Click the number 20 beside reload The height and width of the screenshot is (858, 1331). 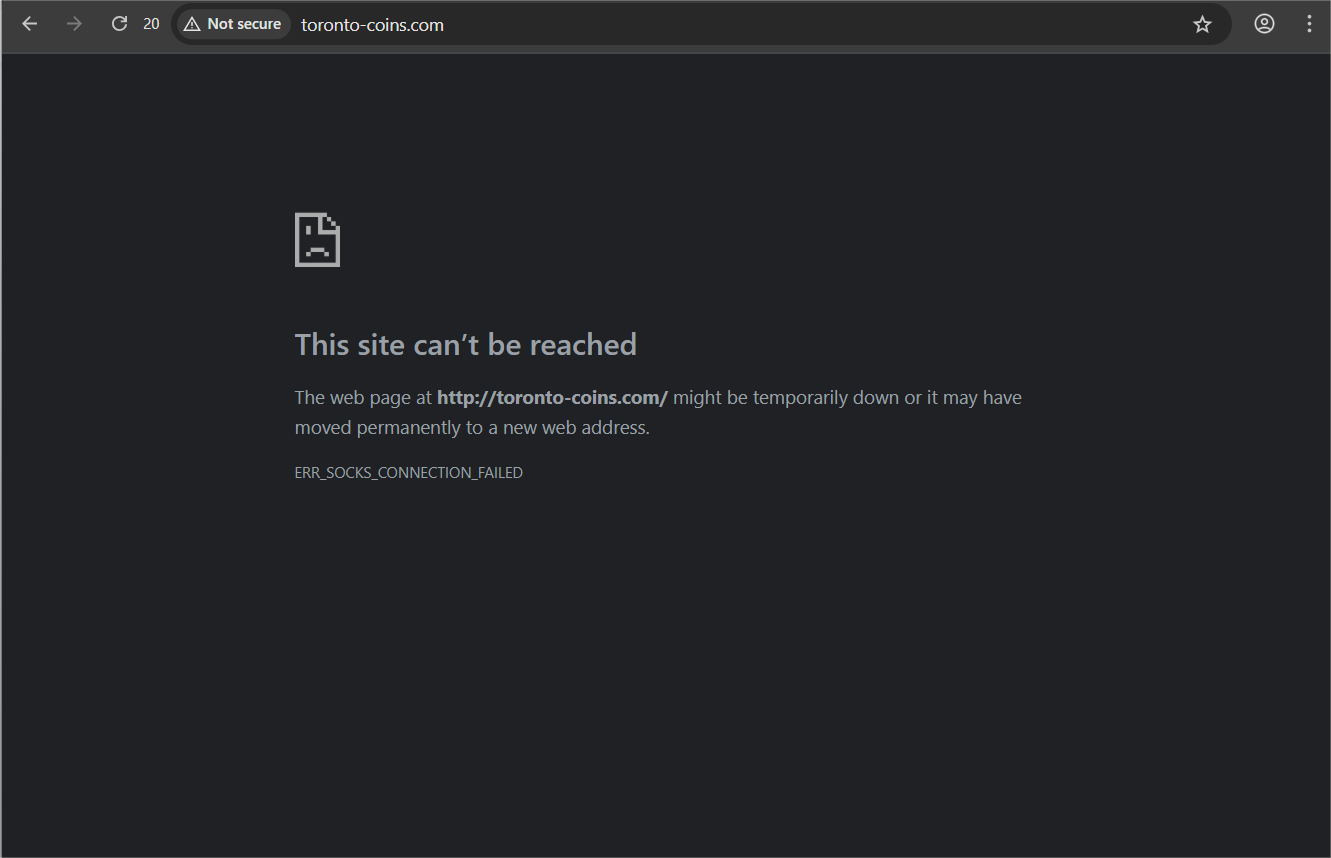pos(151,24)
